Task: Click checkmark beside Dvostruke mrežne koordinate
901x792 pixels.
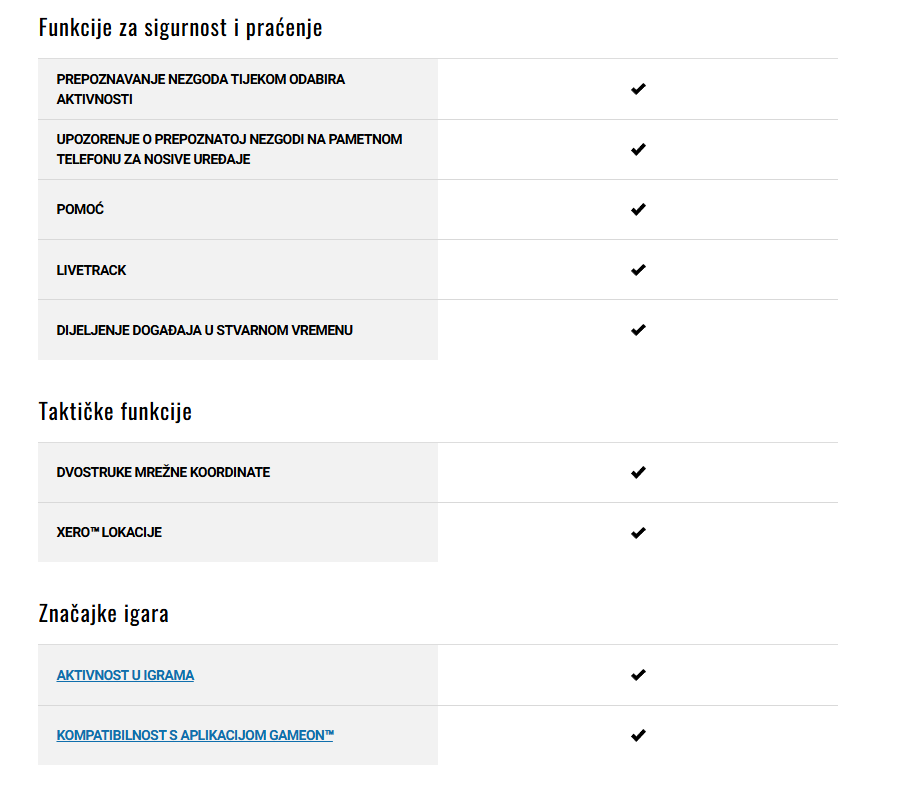Action: tap(638, 472)
